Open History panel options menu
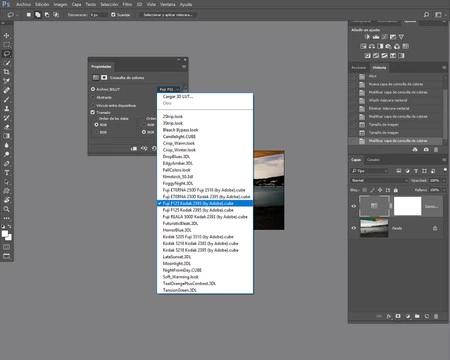The image size is (450, 360). tap(444, 68)
